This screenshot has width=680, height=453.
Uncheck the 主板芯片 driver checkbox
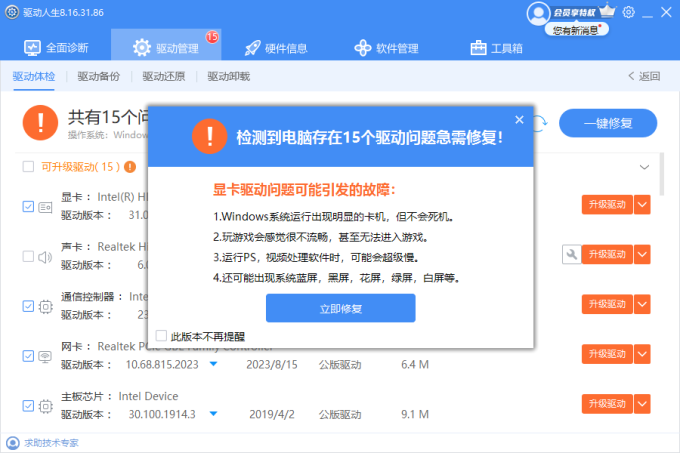click(x=28, y=406)
